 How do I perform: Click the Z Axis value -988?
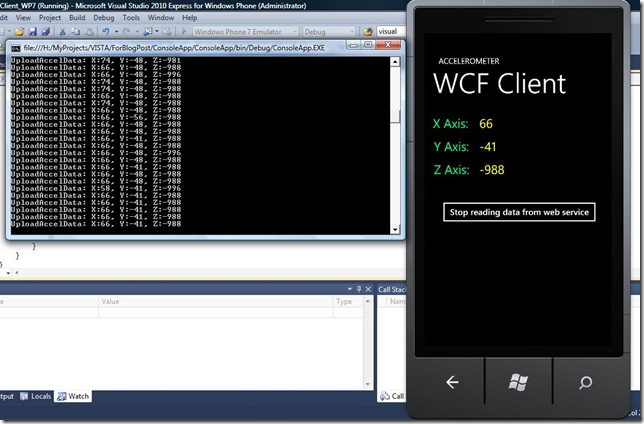[492, 170]
